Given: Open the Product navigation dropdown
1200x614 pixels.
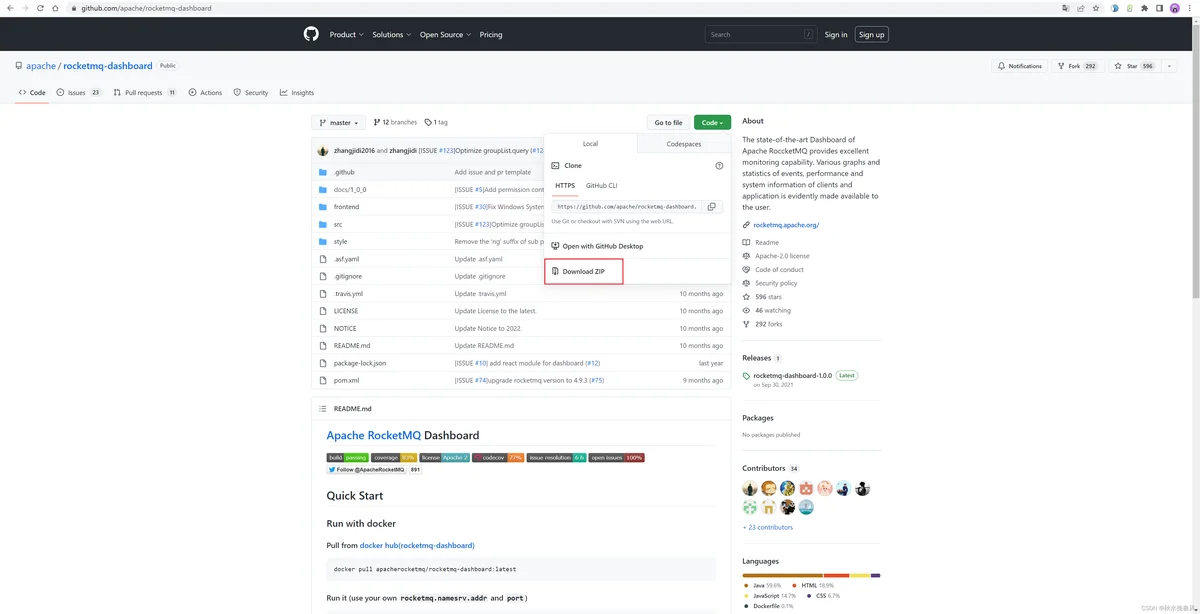Looking at the screenshot, I should click(345, 34).
